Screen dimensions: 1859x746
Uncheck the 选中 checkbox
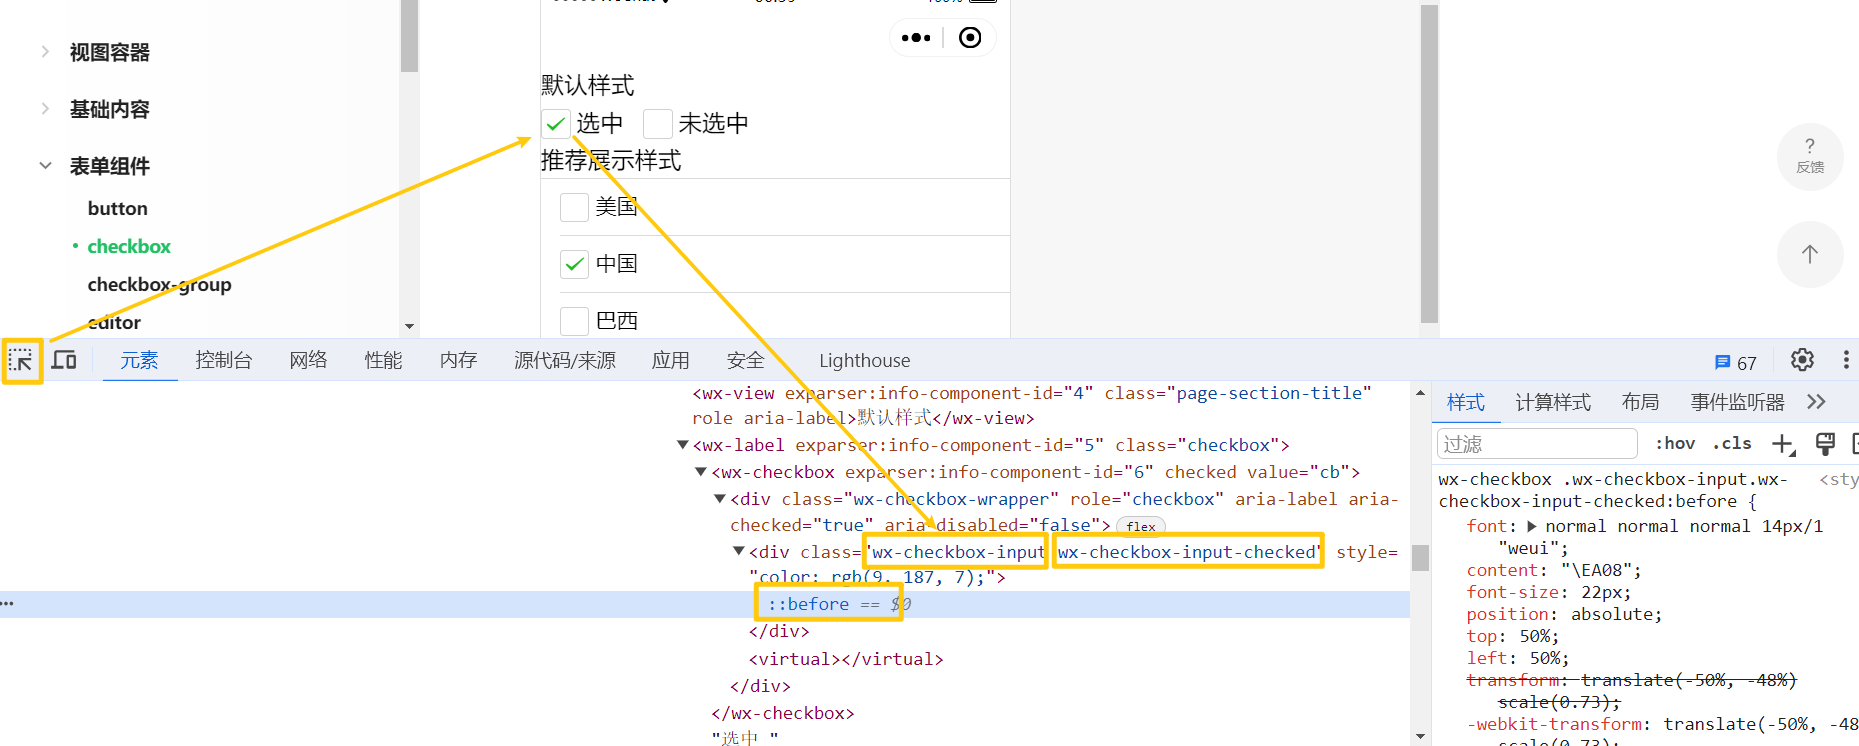point(556,124)
